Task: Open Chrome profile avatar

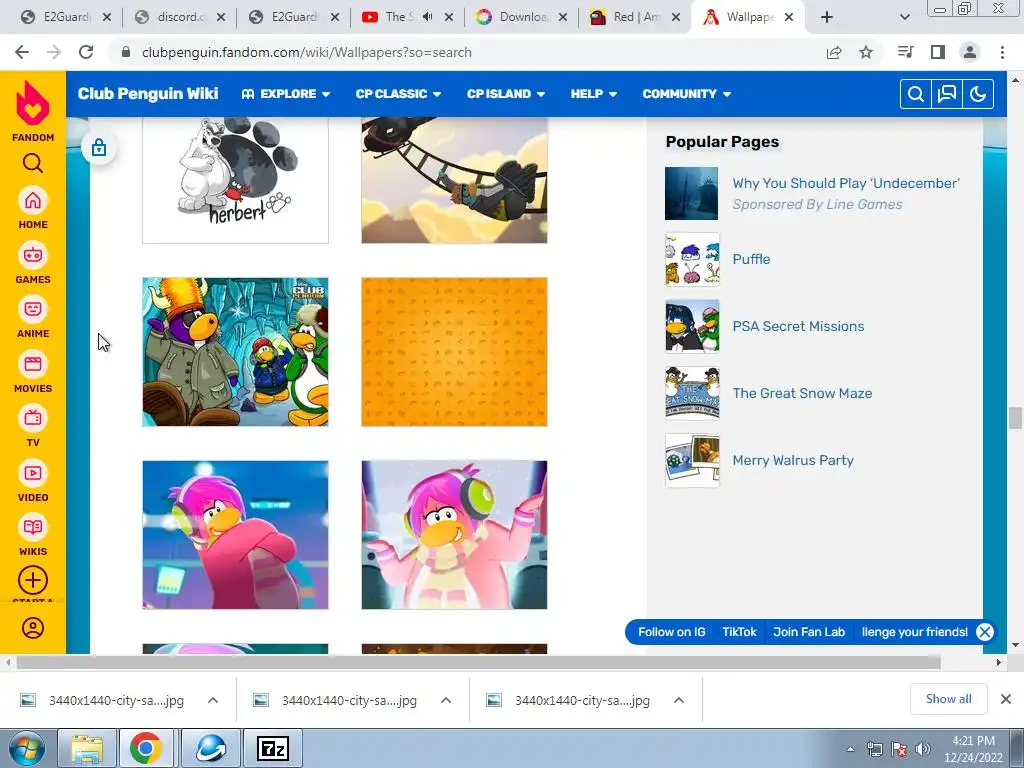Action: click(x=970, y=52)
